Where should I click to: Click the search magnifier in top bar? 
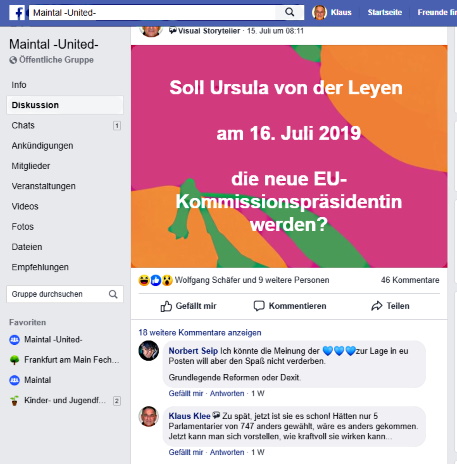click(290, 12)
